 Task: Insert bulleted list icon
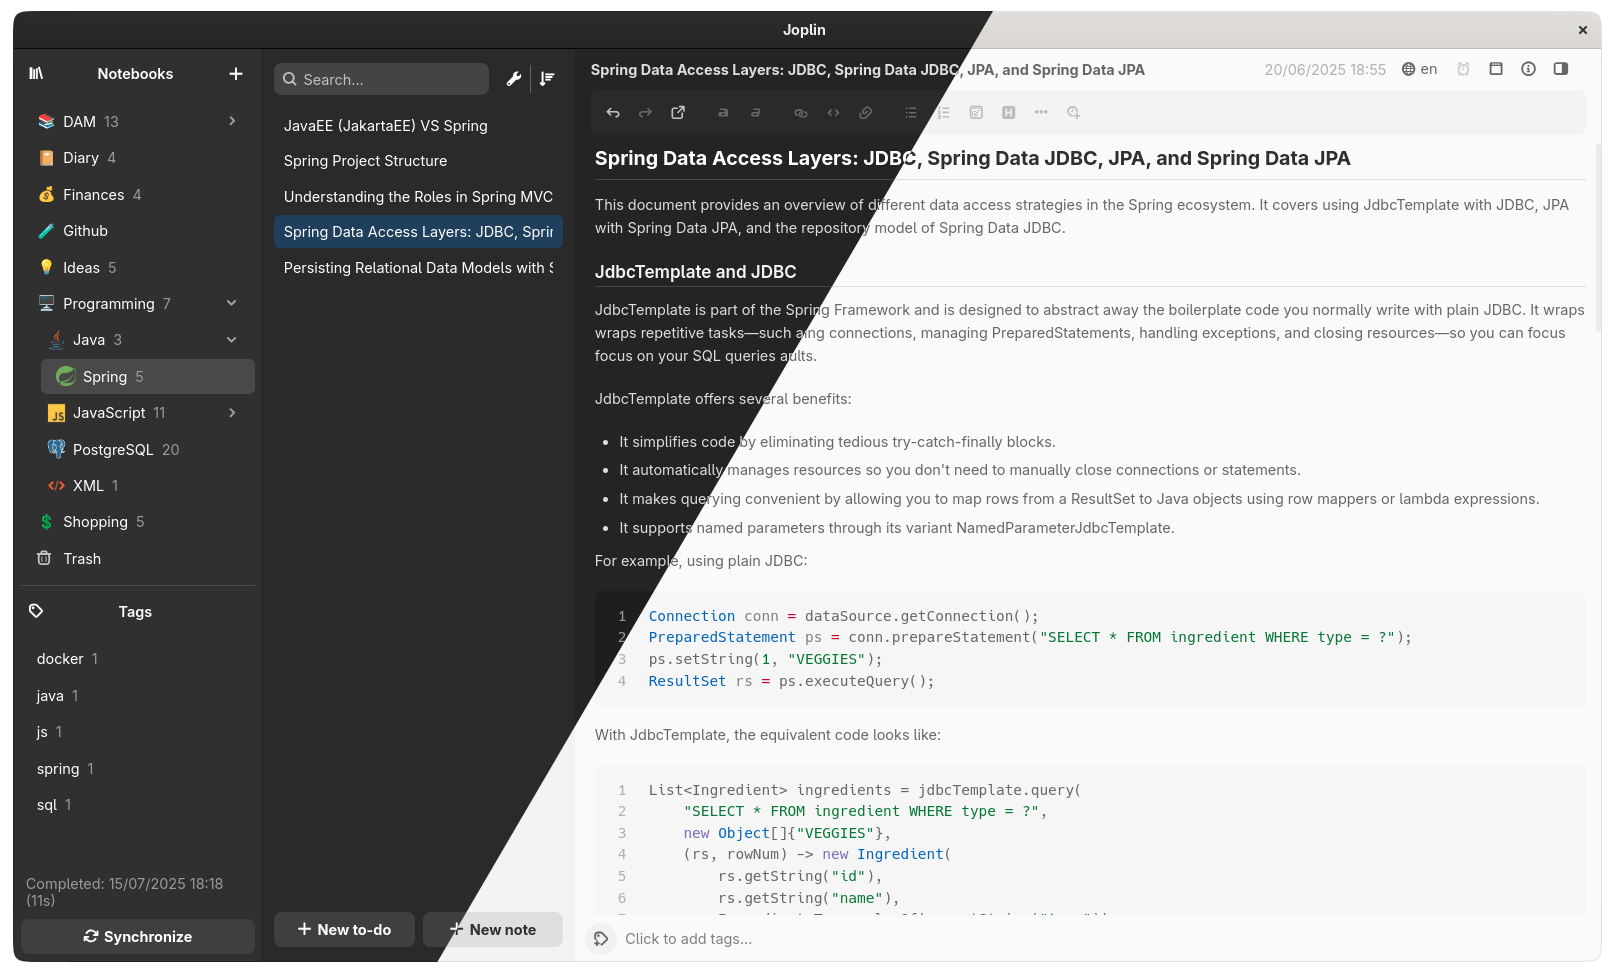point(910,113)
